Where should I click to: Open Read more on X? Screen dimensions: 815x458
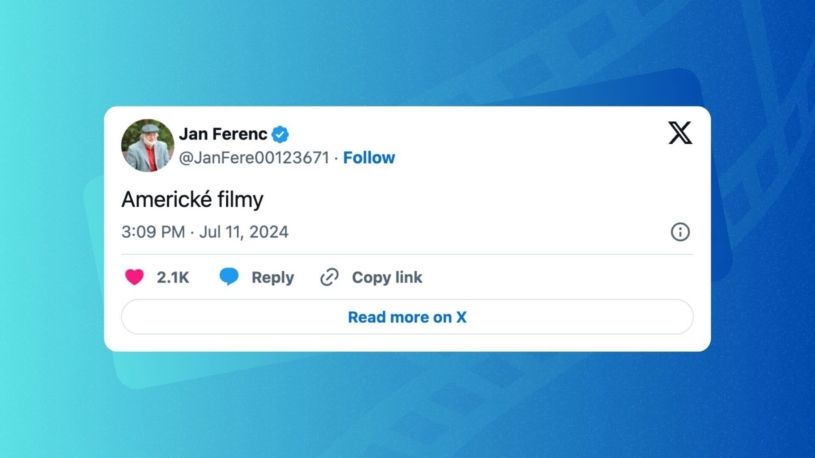click(407, 317)
